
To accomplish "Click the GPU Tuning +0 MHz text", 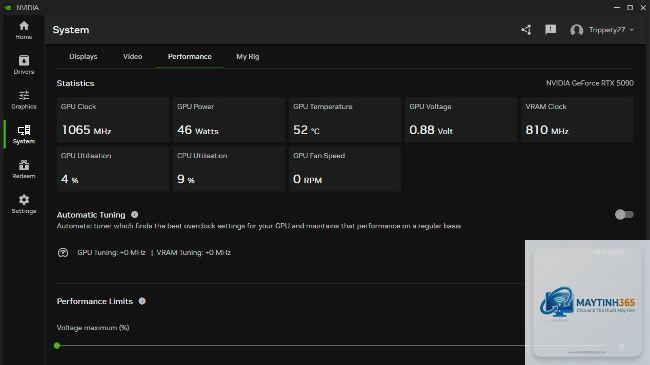I will coord(111,253).
